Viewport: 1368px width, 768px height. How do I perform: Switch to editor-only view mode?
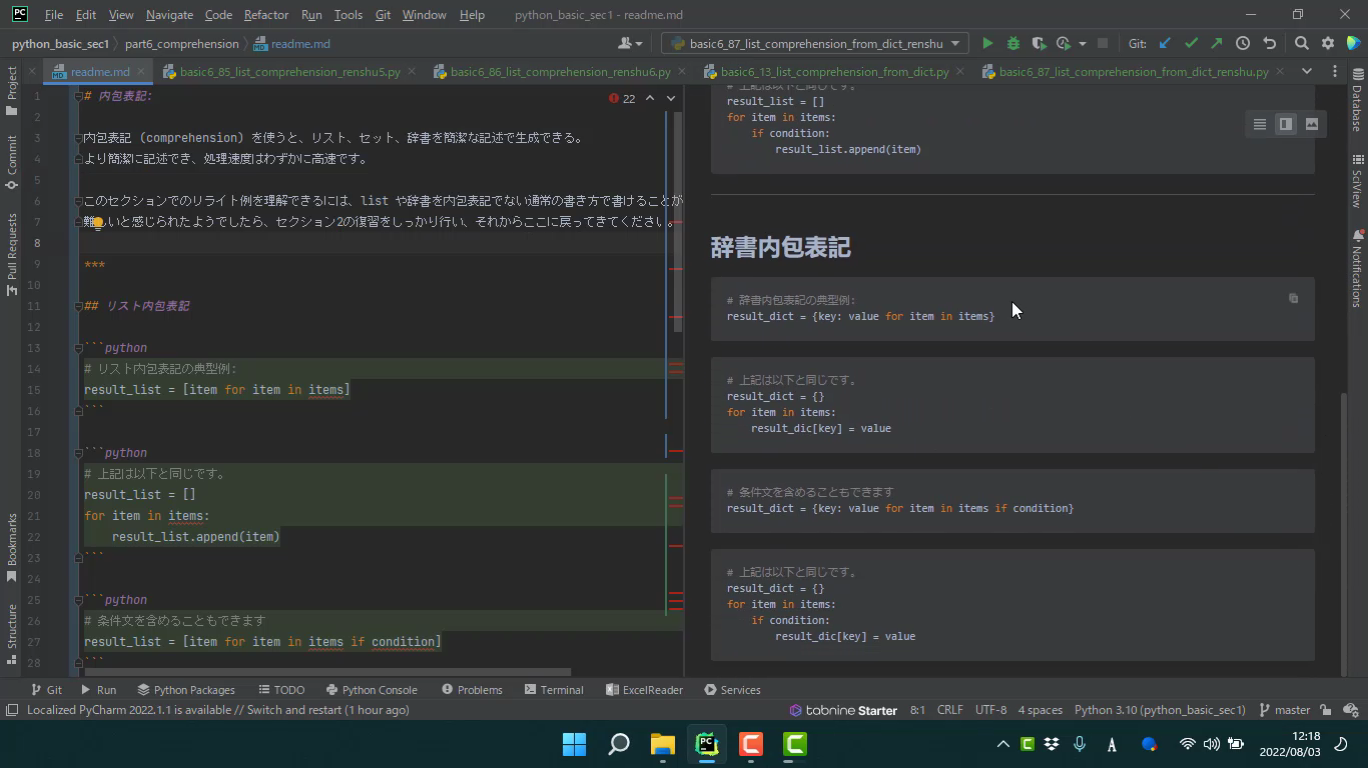[1259, 124]
